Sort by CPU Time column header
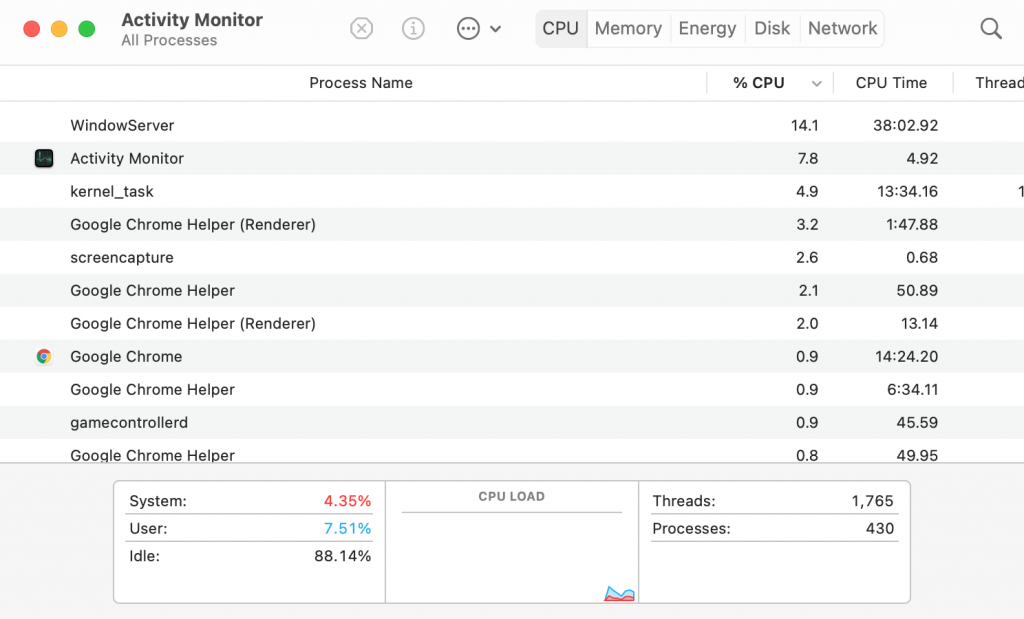1024x619 pixels. 891,83
